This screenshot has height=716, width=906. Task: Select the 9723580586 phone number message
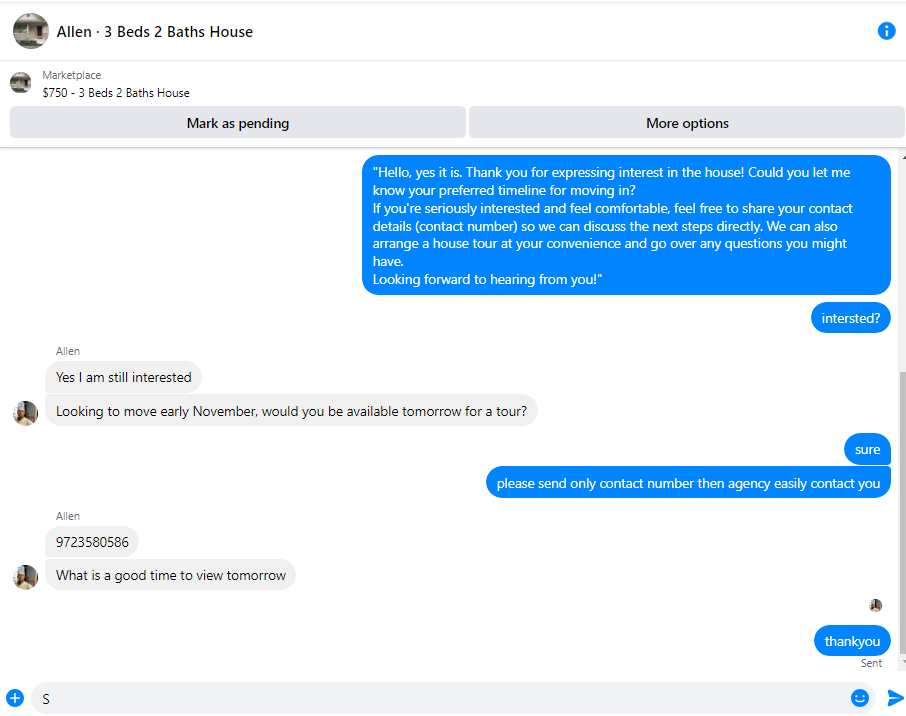(x=92, y=542)
